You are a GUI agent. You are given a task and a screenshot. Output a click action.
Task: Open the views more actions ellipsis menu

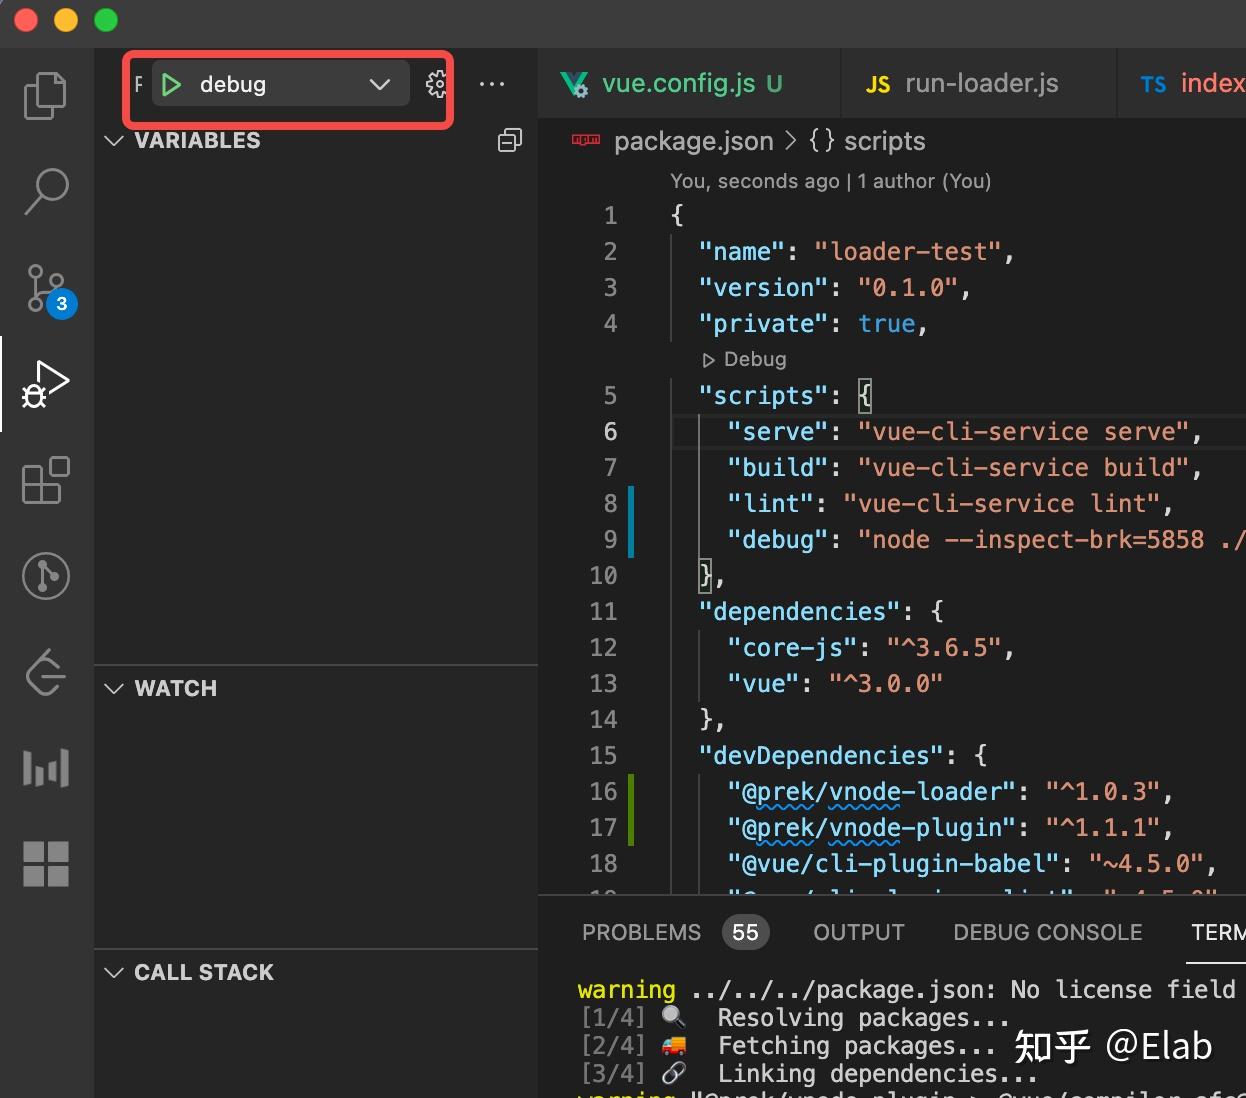pyautogui.click(x=491, y=84)
